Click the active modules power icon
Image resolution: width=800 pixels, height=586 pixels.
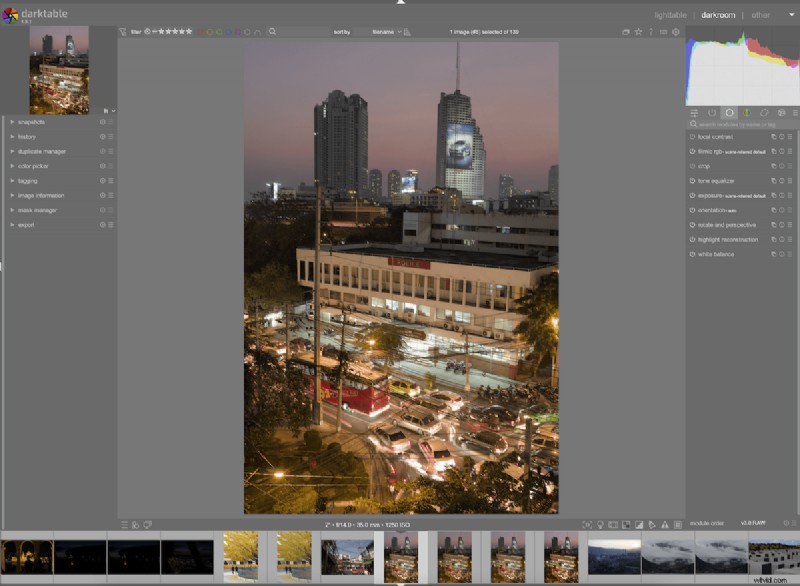(x=713, y=113)
